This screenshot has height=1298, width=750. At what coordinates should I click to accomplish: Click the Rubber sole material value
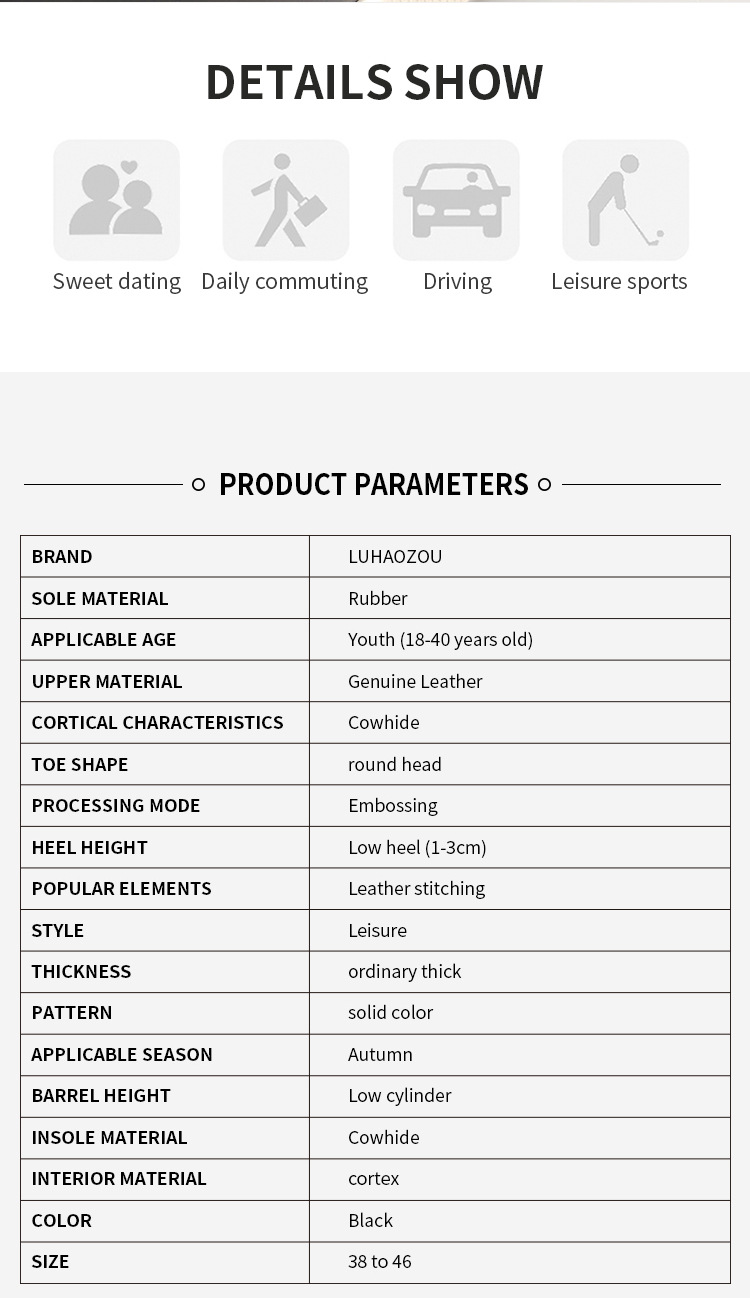coord(378,599)
